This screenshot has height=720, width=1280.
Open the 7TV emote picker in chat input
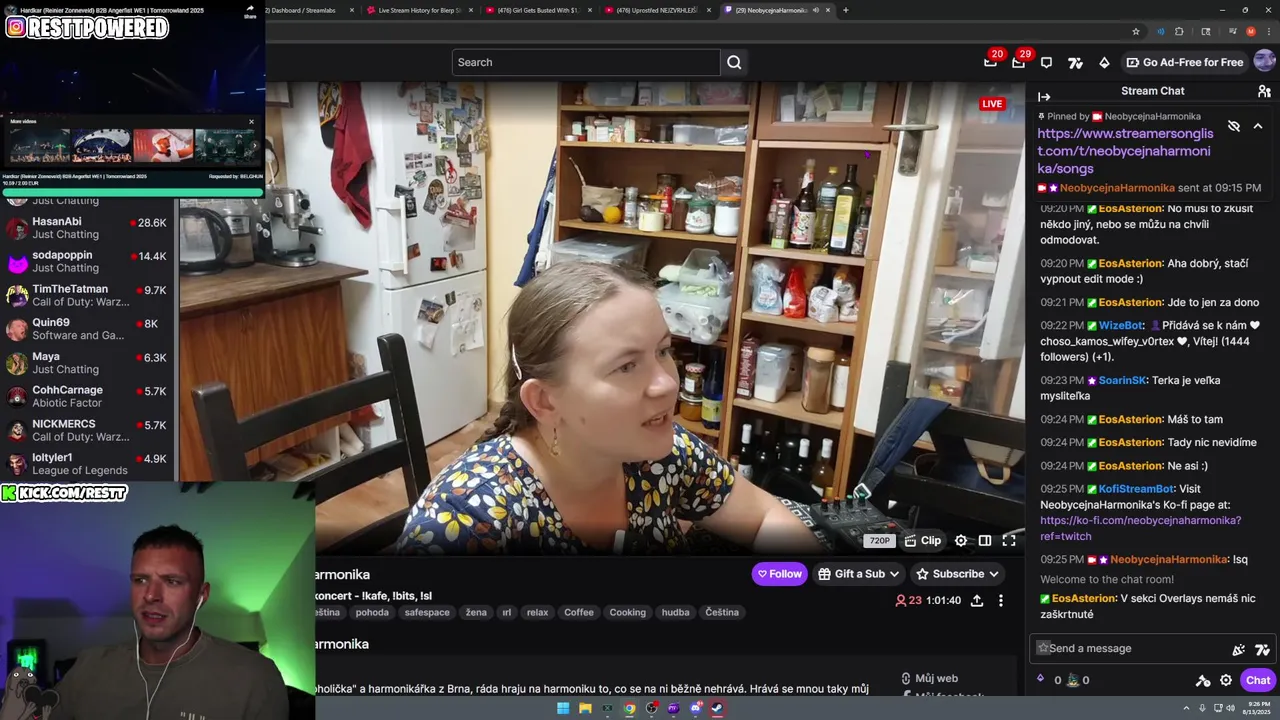tap(1262, 649)
